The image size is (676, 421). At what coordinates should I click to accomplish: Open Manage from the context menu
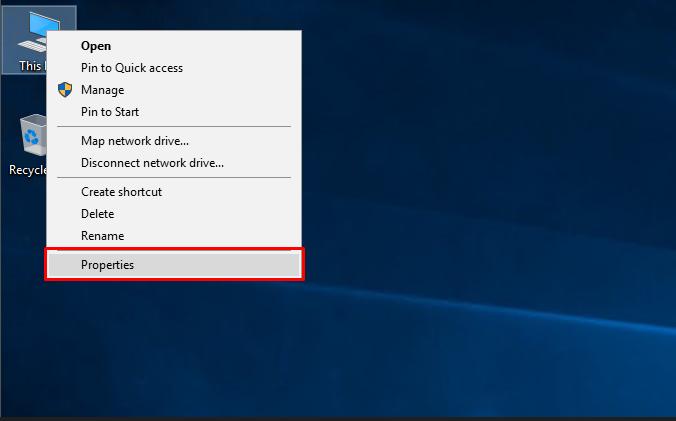[174, 90]
